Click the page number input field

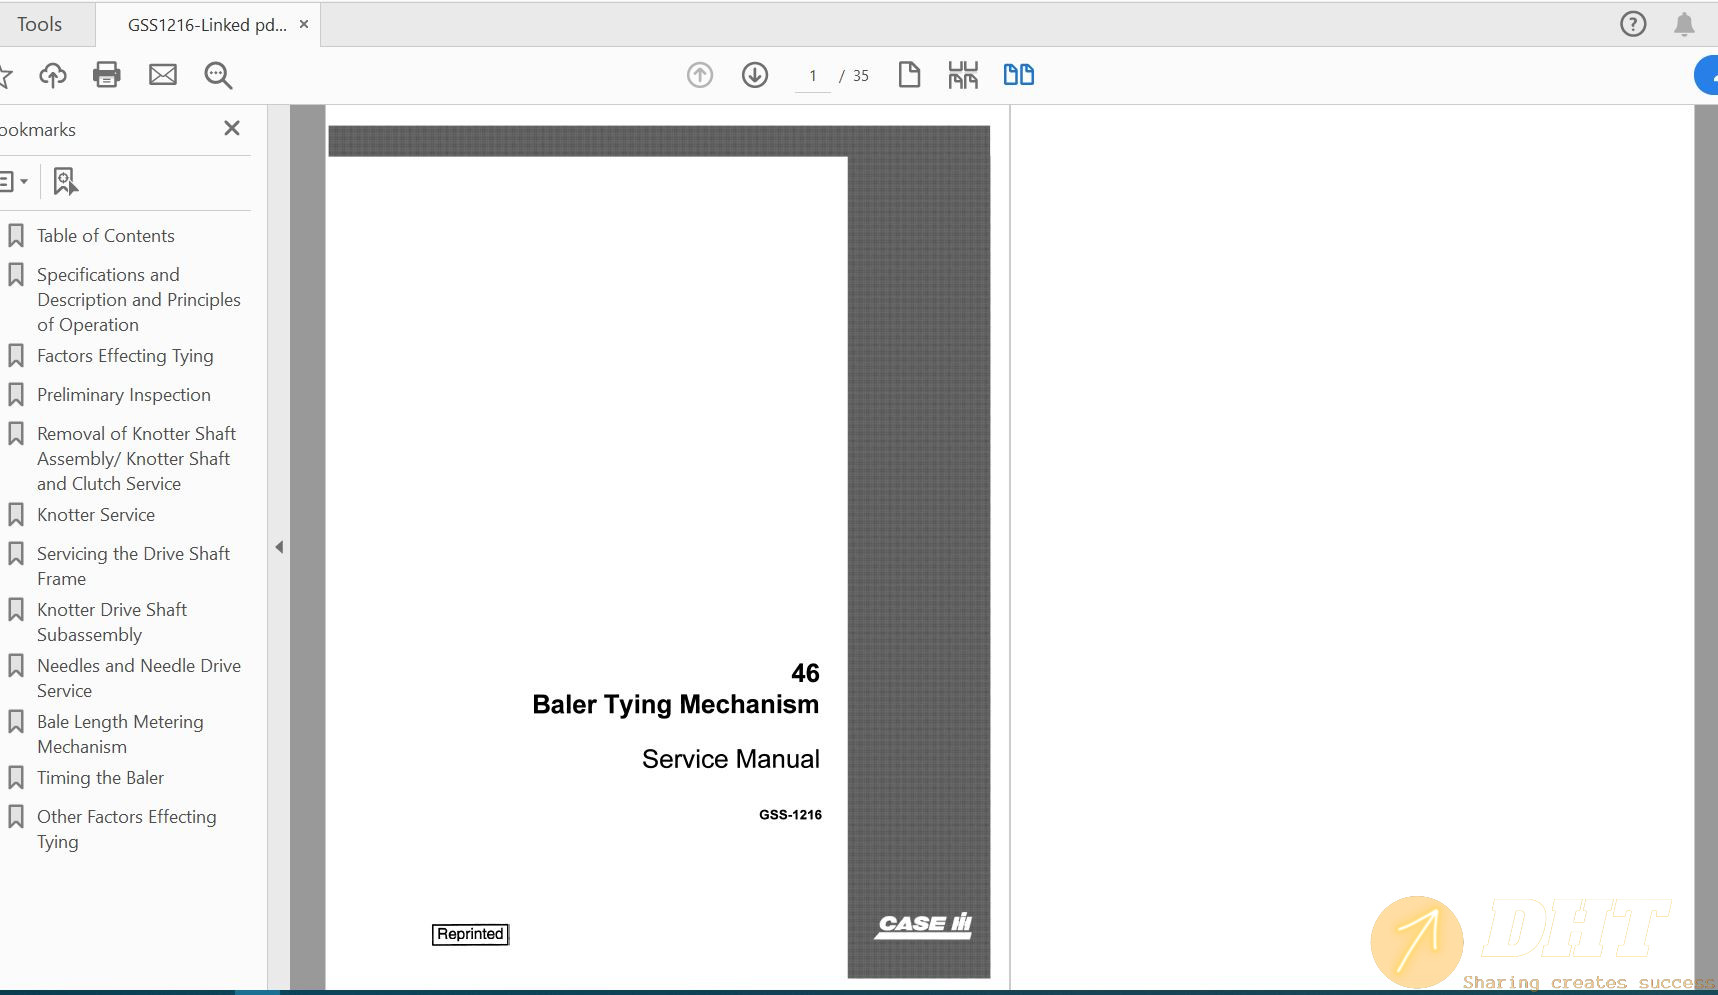[813, 76]
